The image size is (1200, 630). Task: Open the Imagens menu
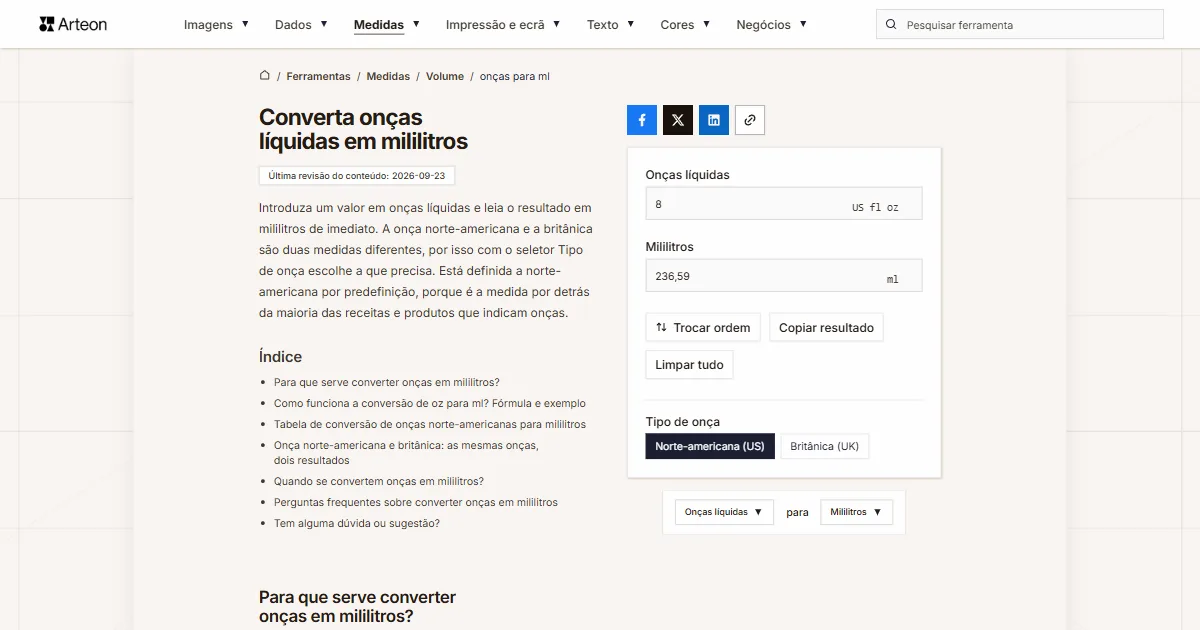point(217,25)
